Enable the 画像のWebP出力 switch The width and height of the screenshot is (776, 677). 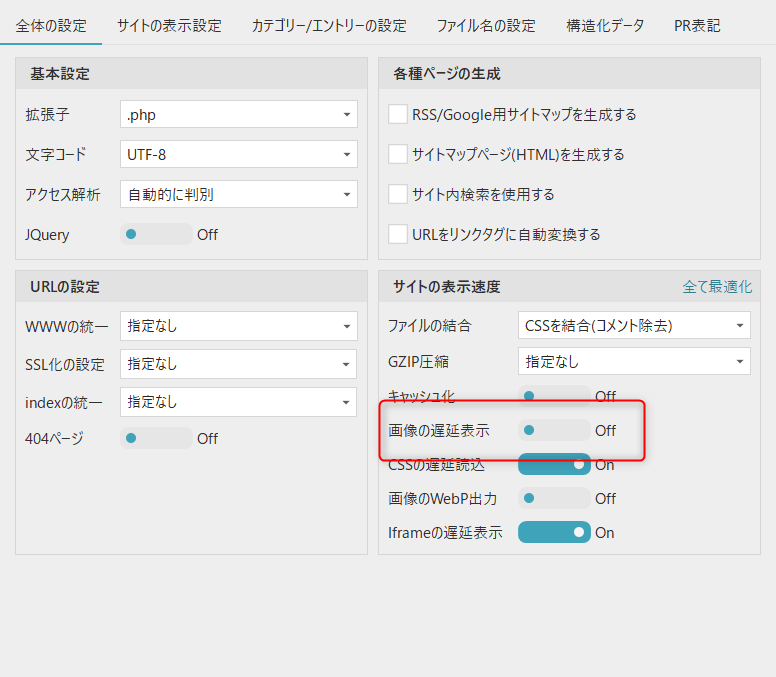pyautogui.click(x=554, y=498)
